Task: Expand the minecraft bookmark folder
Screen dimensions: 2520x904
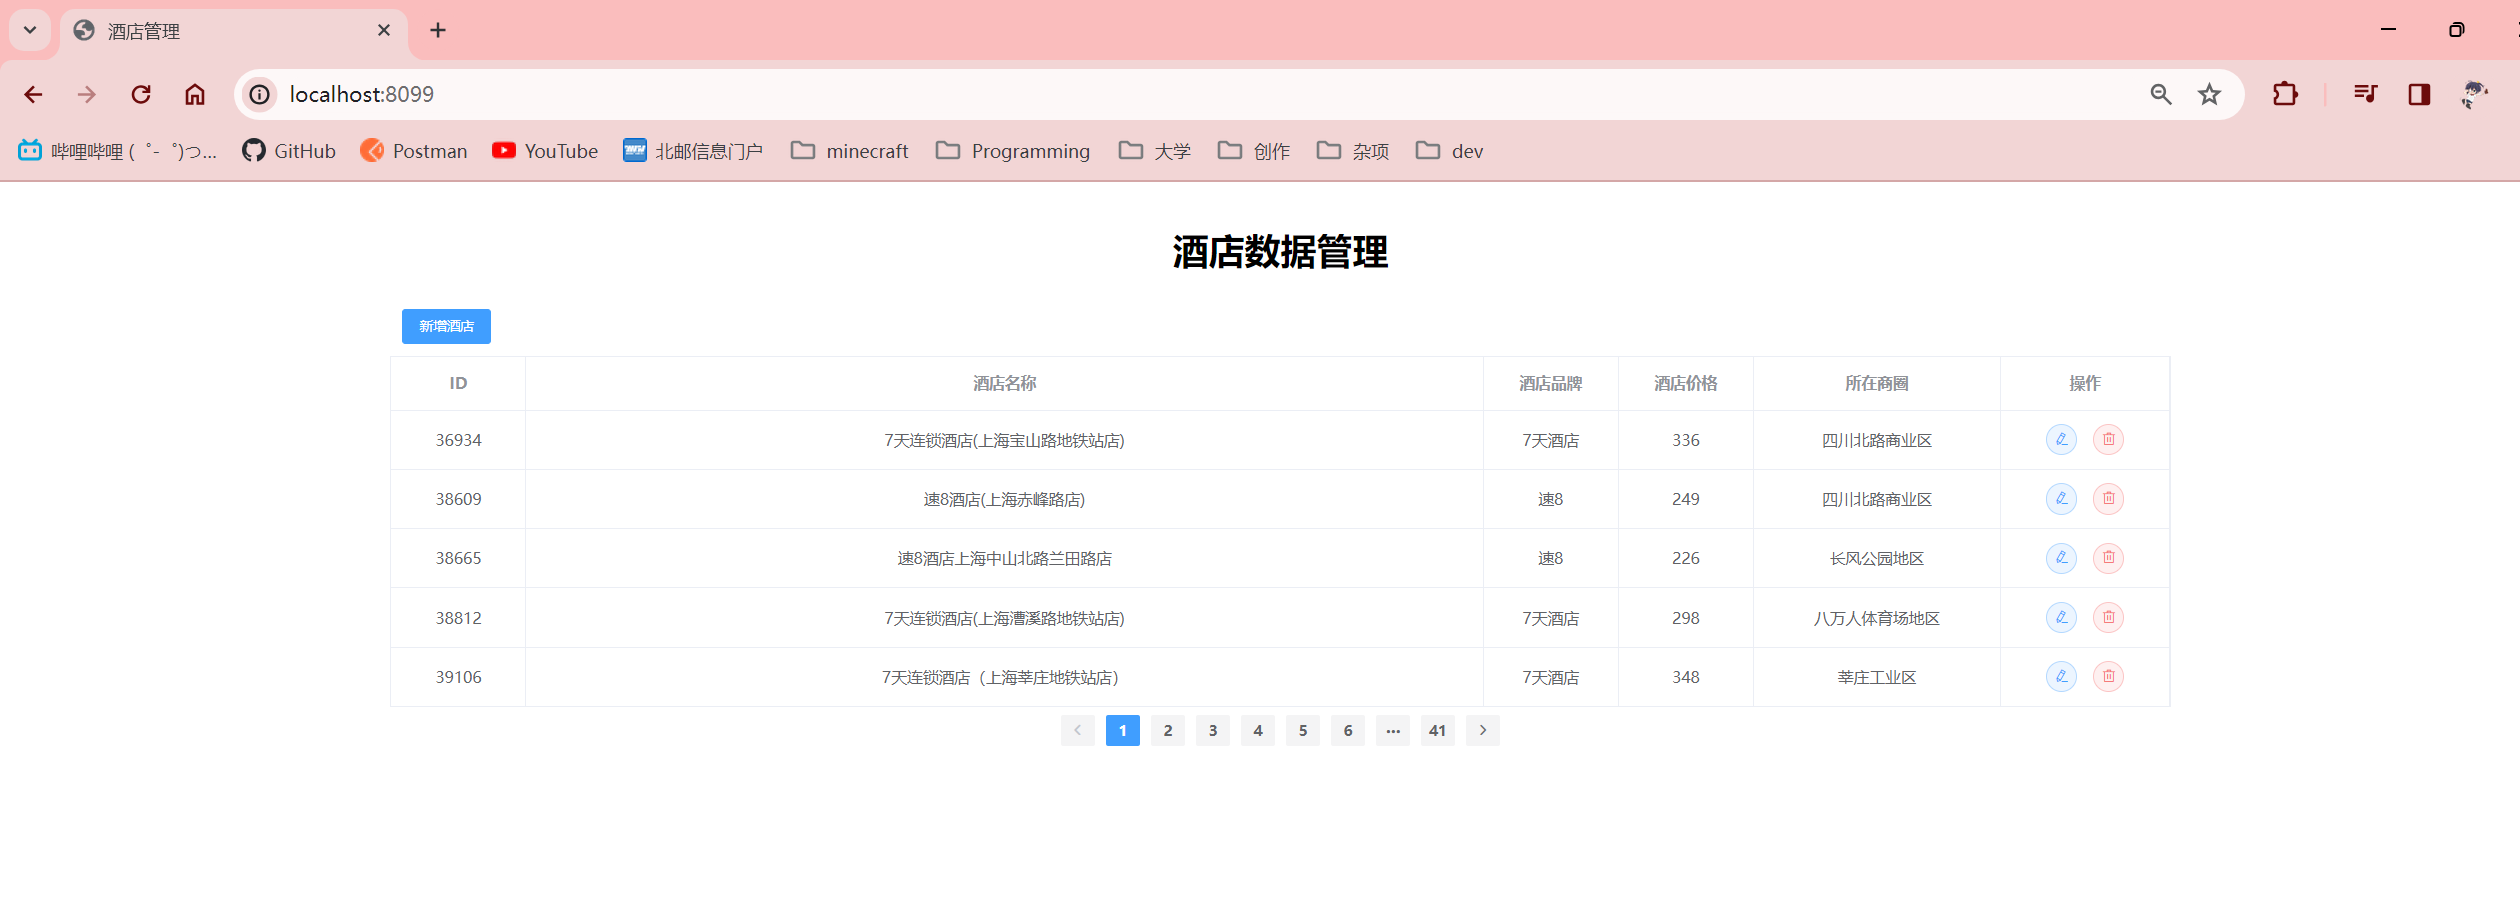Action: coord(850,151)
